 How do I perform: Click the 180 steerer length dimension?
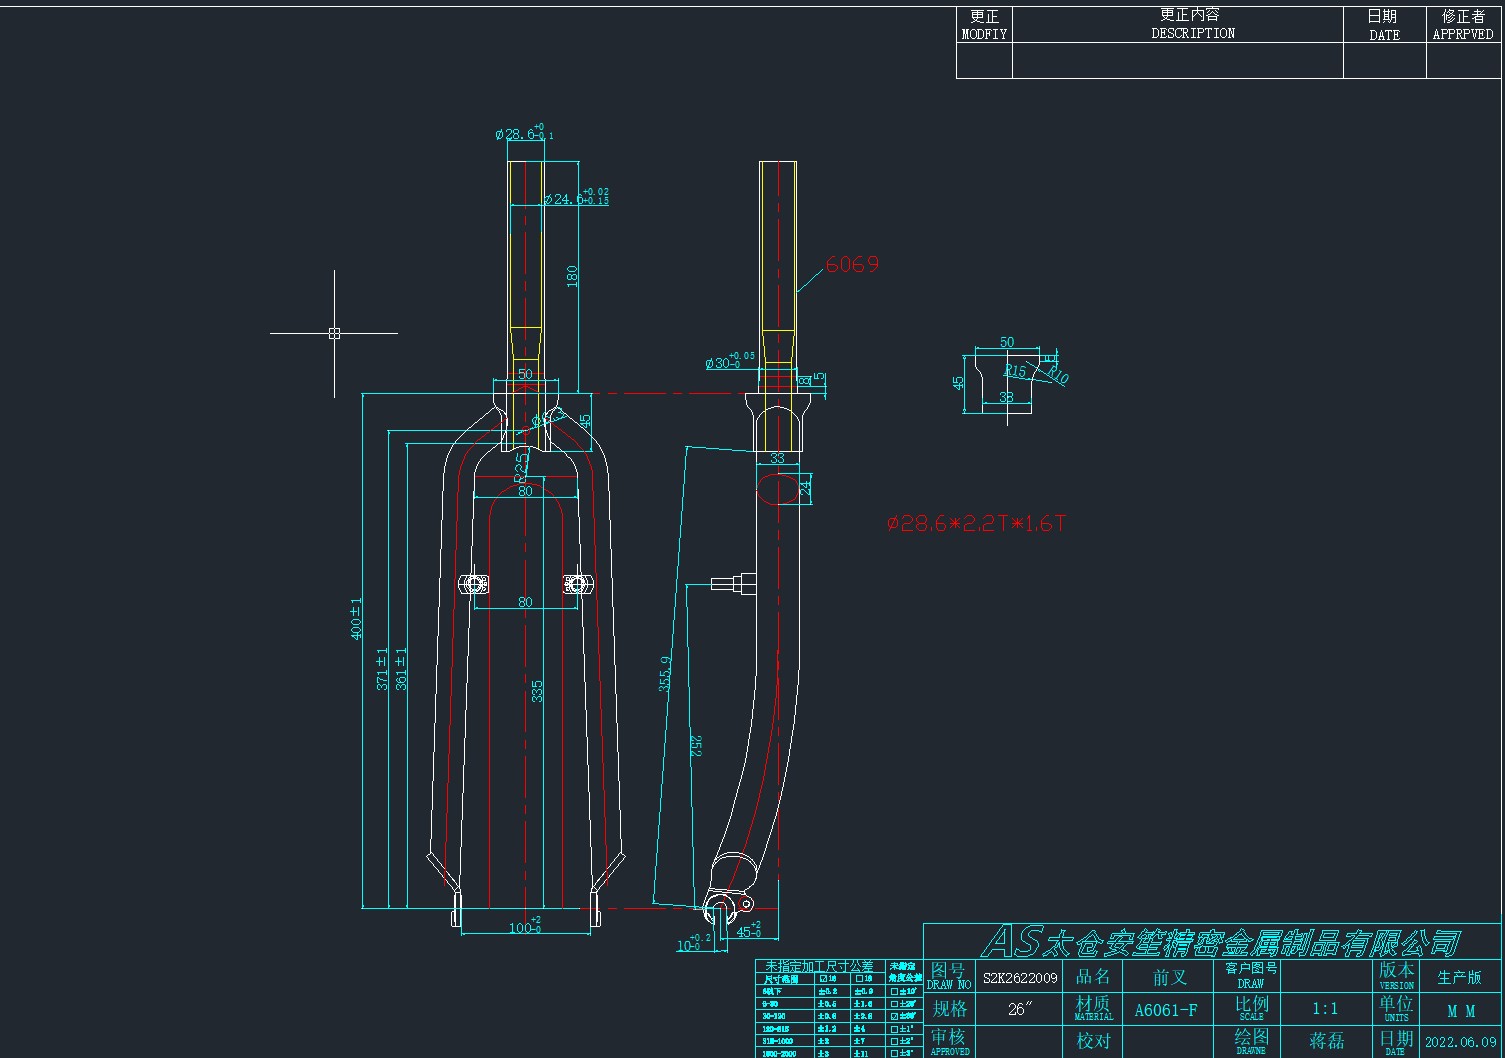(573, 276)
